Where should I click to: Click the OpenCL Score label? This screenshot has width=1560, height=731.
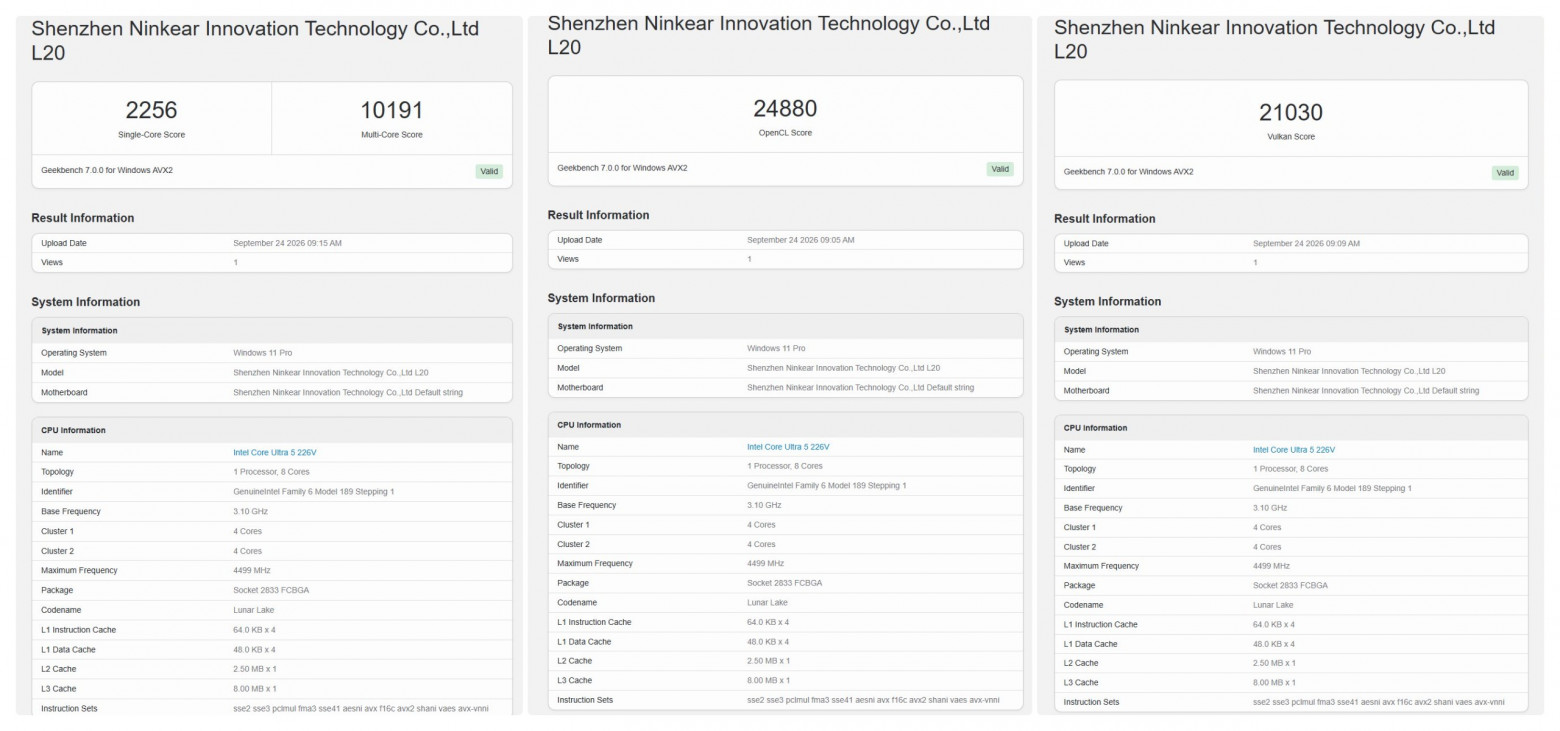pyautogui.click(x=785, y=133)
